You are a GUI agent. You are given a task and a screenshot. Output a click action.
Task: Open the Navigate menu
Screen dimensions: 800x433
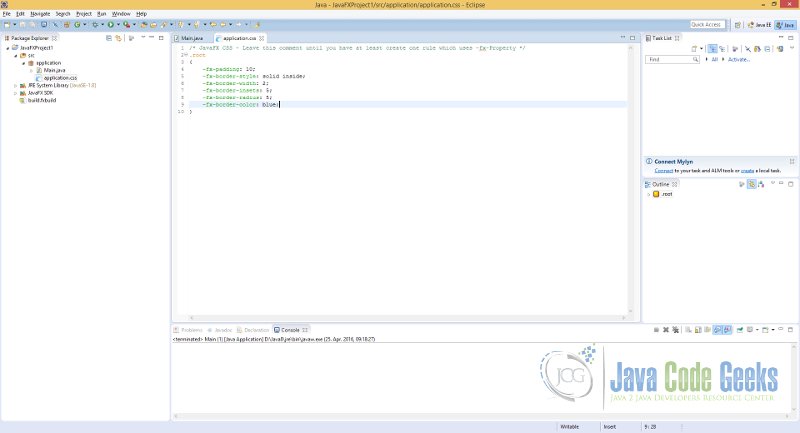pyautogui.click(x=40, y=14)
